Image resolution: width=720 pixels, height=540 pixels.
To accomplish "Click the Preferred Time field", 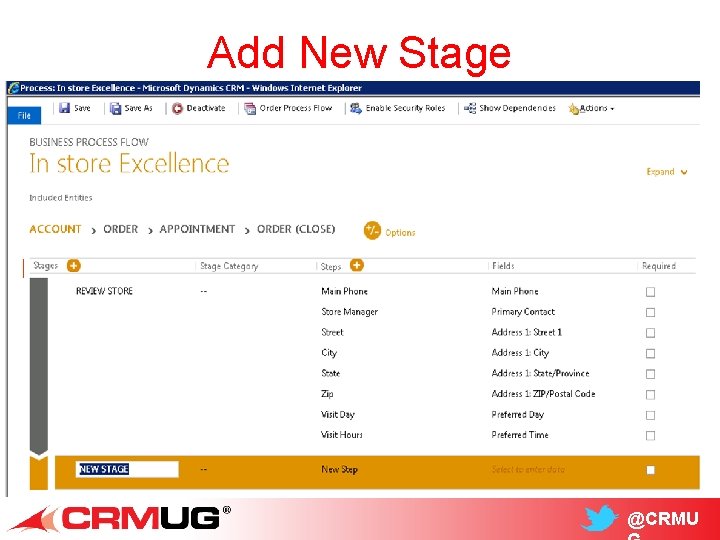I will [x=520, y=435].
